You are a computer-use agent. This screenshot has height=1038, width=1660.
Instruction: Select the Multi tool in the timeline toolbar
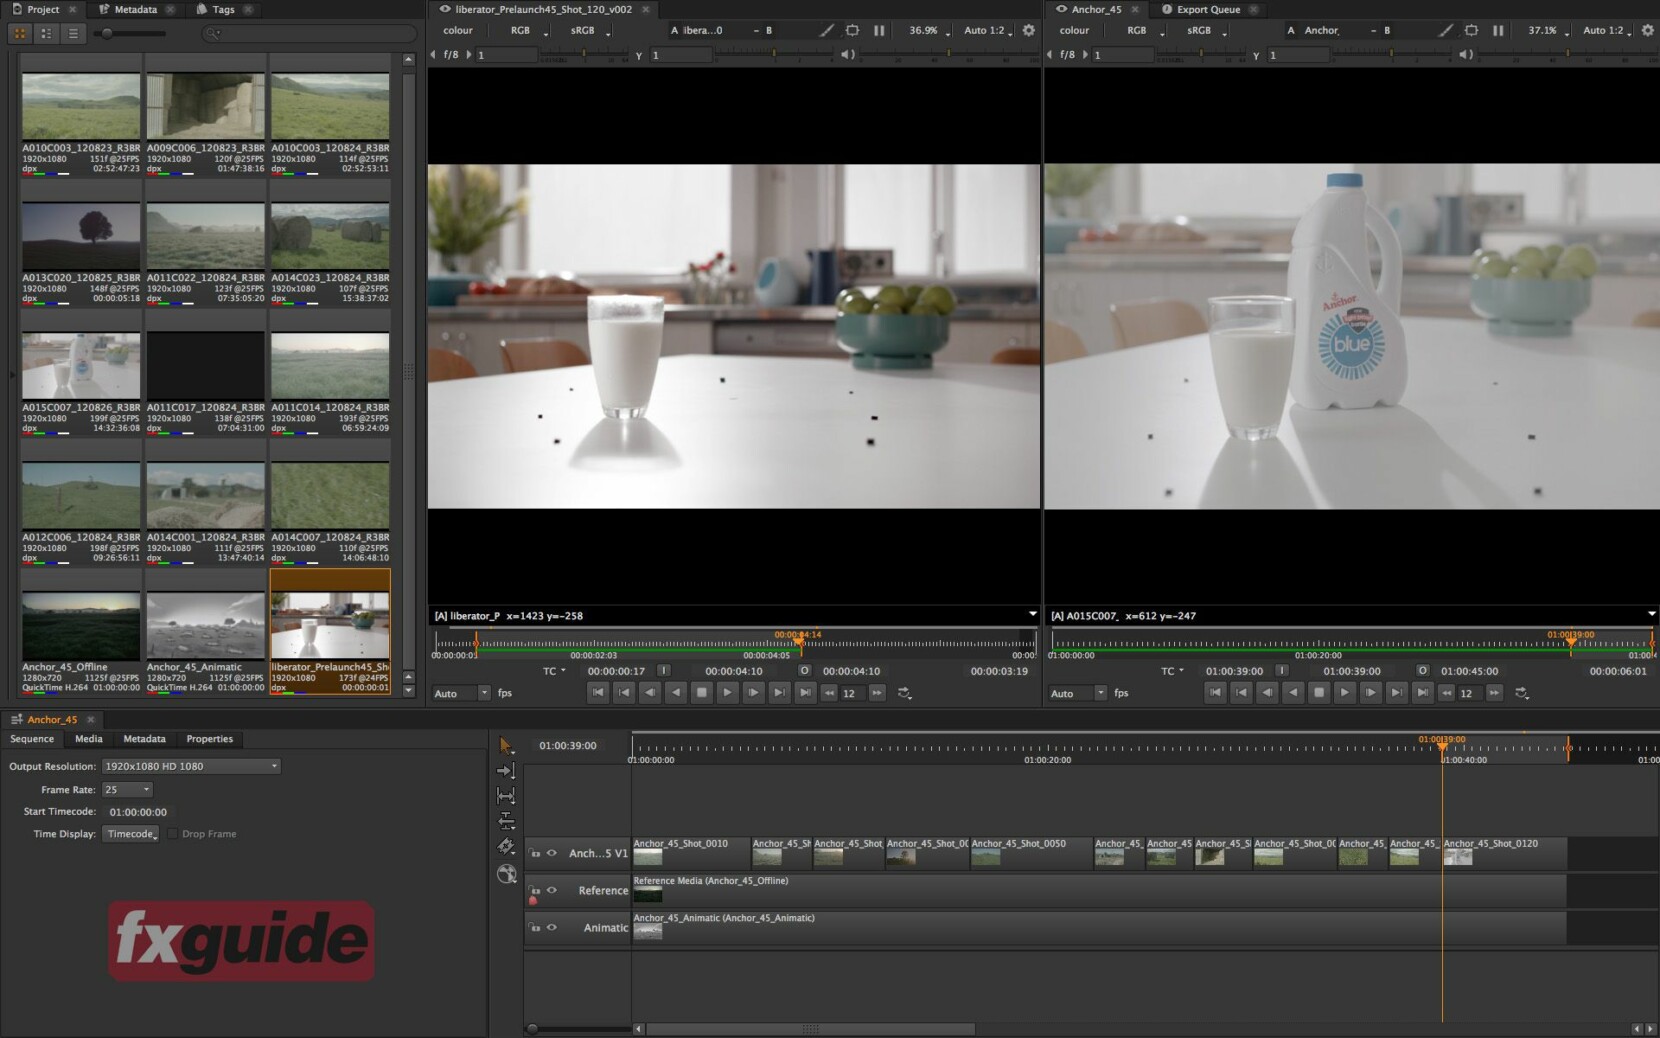507,747
